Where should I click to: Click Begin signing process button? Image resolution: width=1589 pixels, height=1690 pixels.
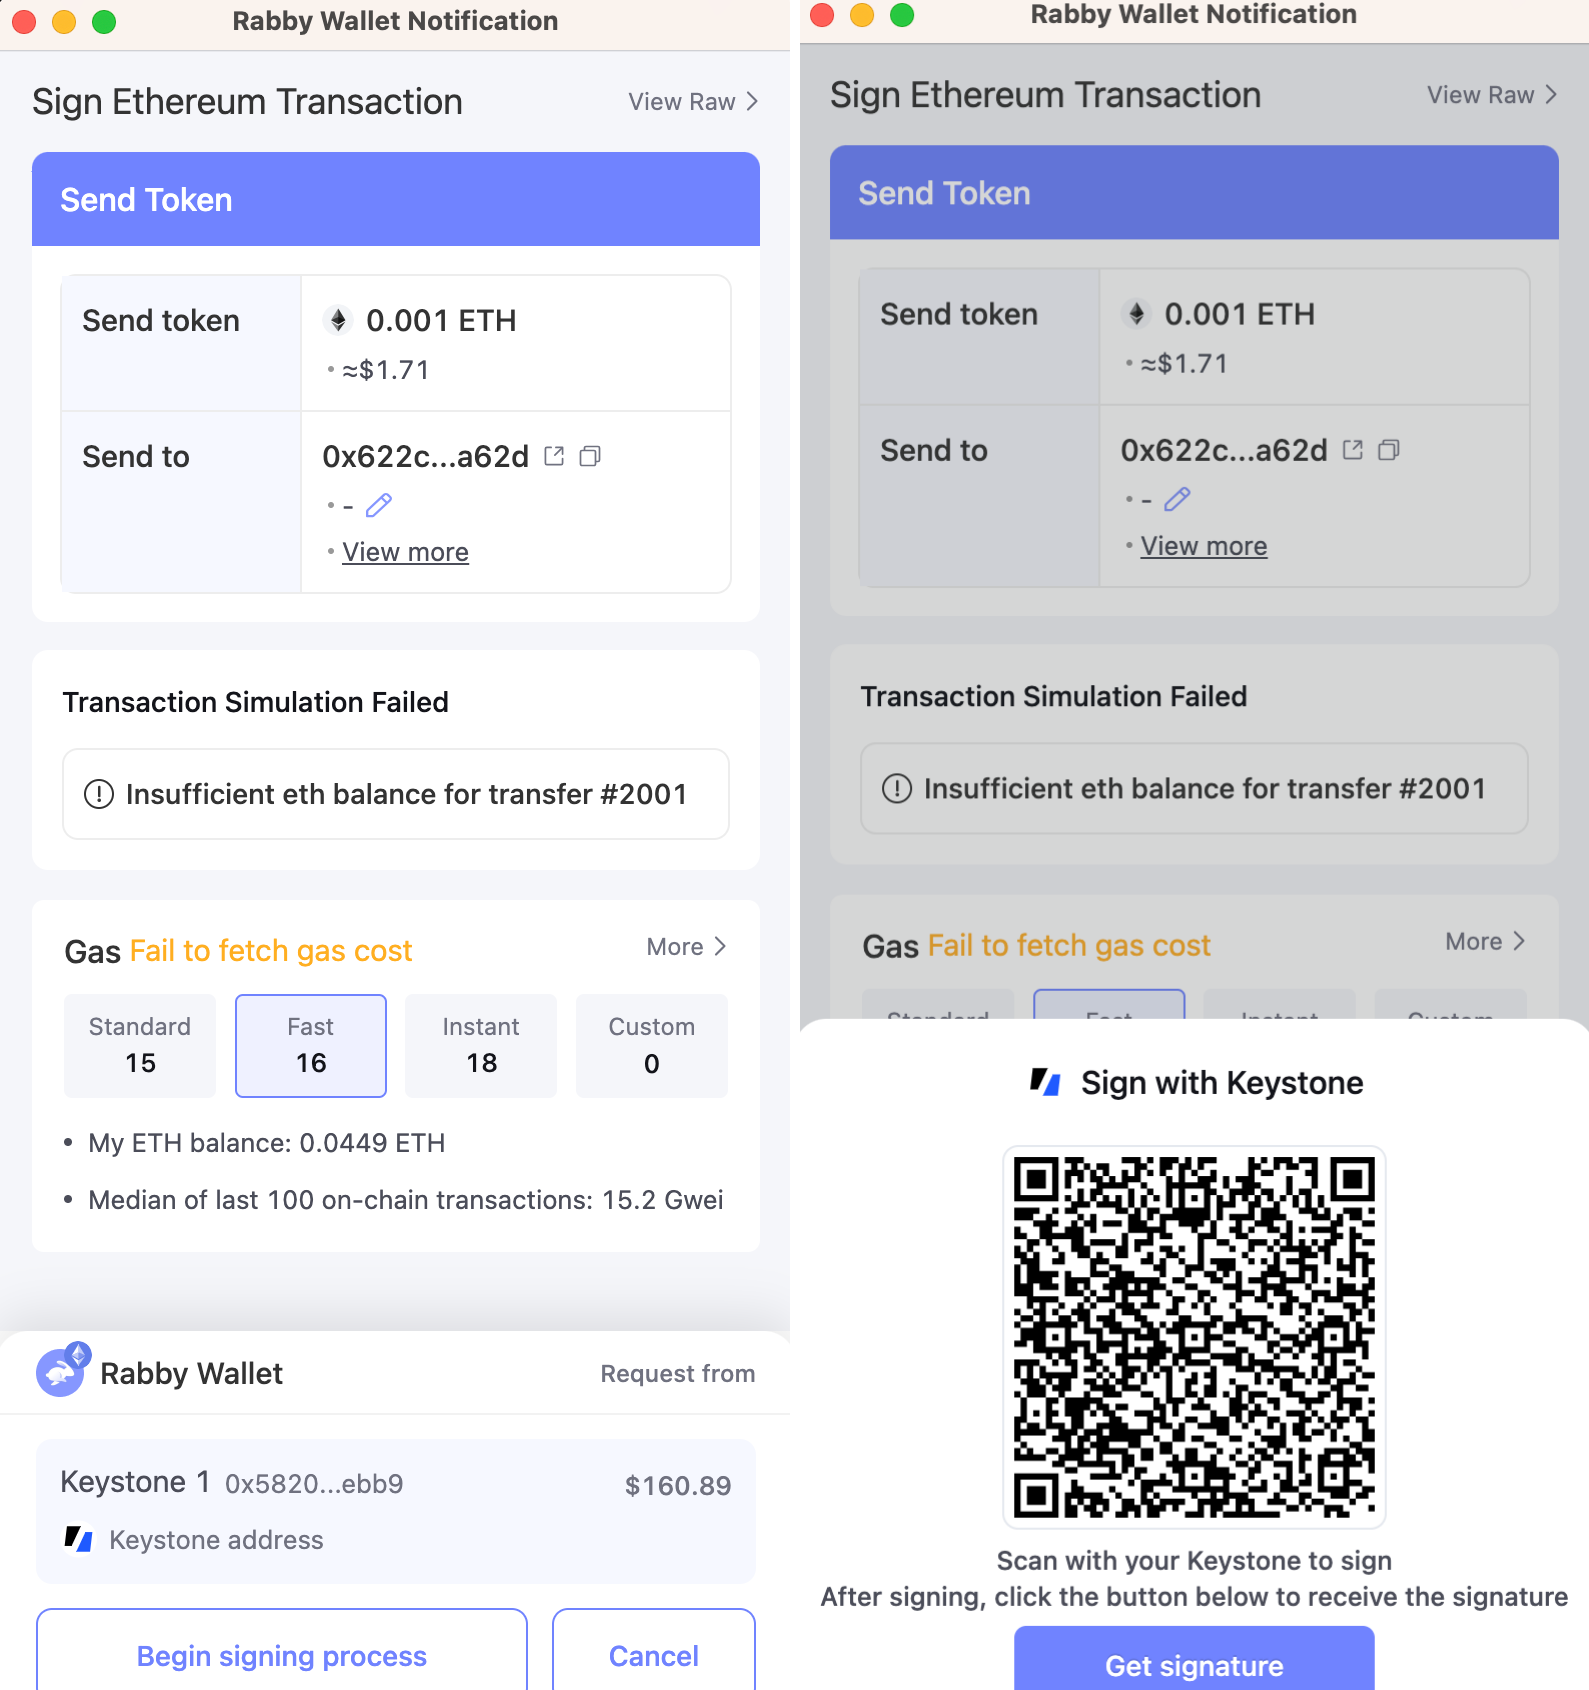click(x=282, y=1655)
